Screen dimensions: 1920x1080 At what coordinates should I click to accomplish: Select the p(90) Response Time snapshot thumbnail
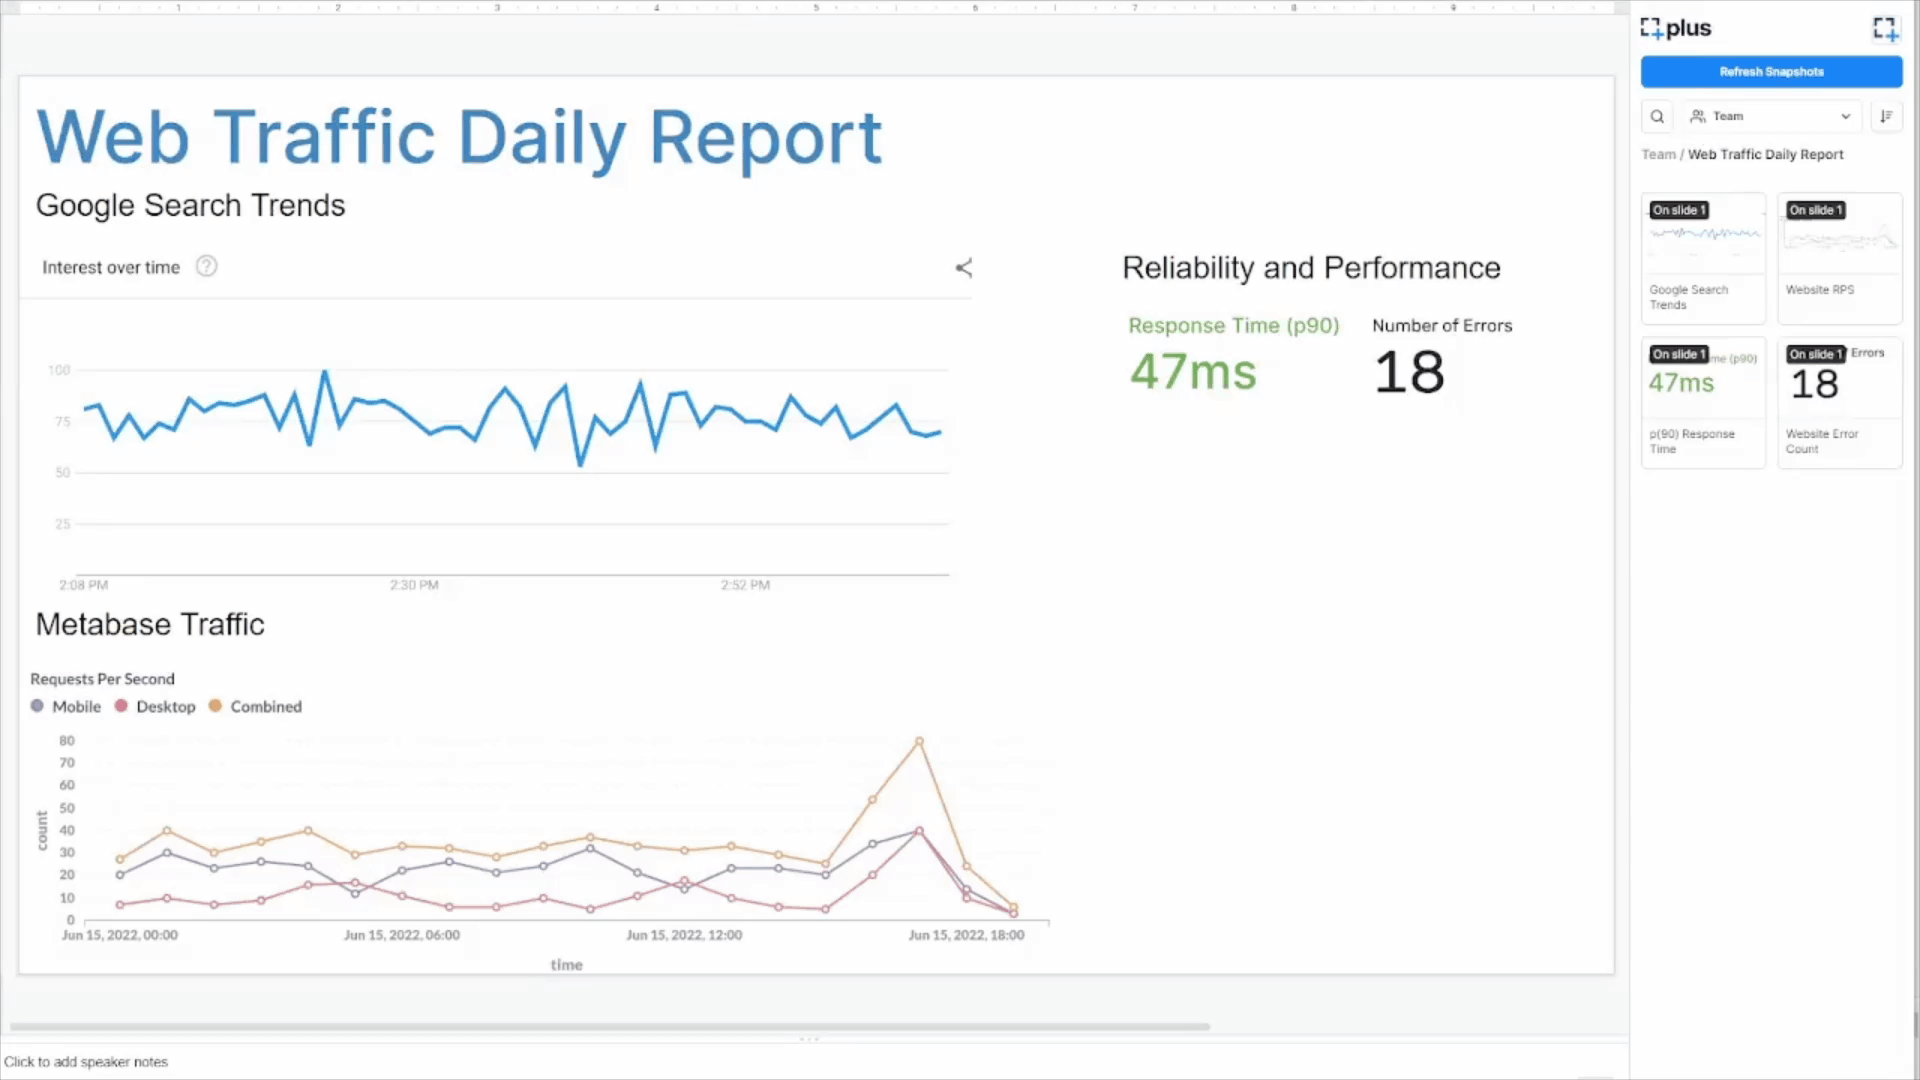pyautogui.click(x=1703, y=403)
